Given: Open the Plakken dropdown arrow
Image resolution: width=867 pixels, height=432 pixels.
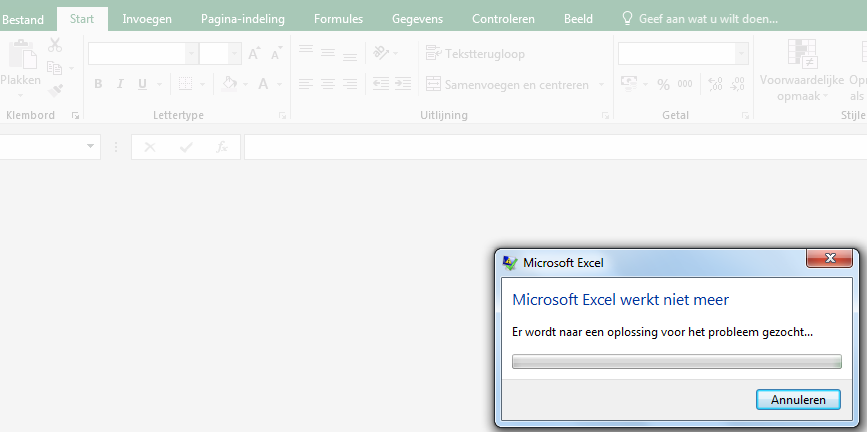Looking at the screenshot, I should (x=20, y=95).
